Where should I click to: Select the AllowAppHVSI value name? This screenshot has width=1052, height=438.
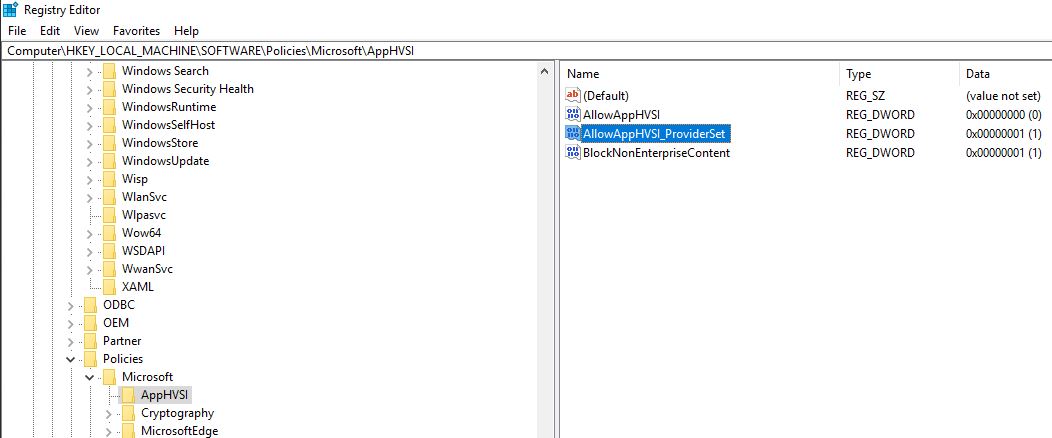coord(622,115)
